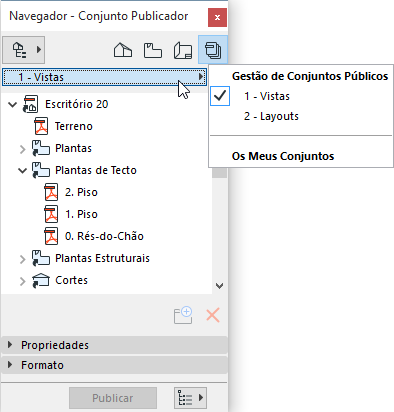The image size is (394, 412).
Task: Expand the Plantas folder
Action: tap(22, 149)
